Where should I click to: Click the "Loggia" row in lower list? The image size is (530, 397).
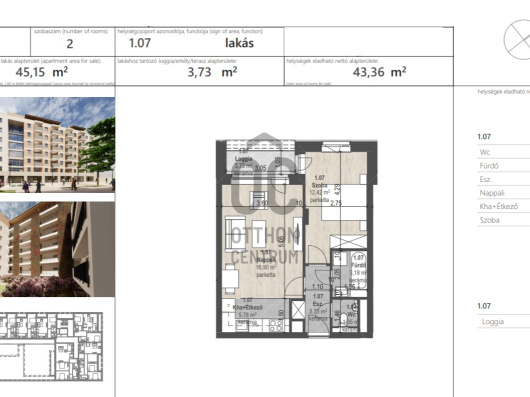pyautogui.click(x=504, y=322)
